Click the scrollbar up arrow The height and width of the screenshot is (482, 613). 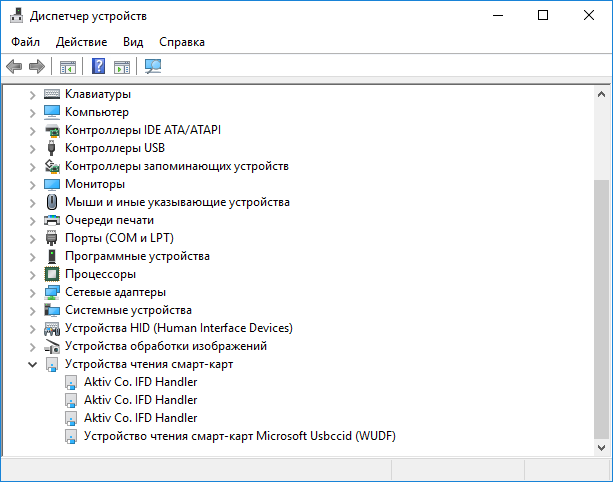tap(601, 94)
